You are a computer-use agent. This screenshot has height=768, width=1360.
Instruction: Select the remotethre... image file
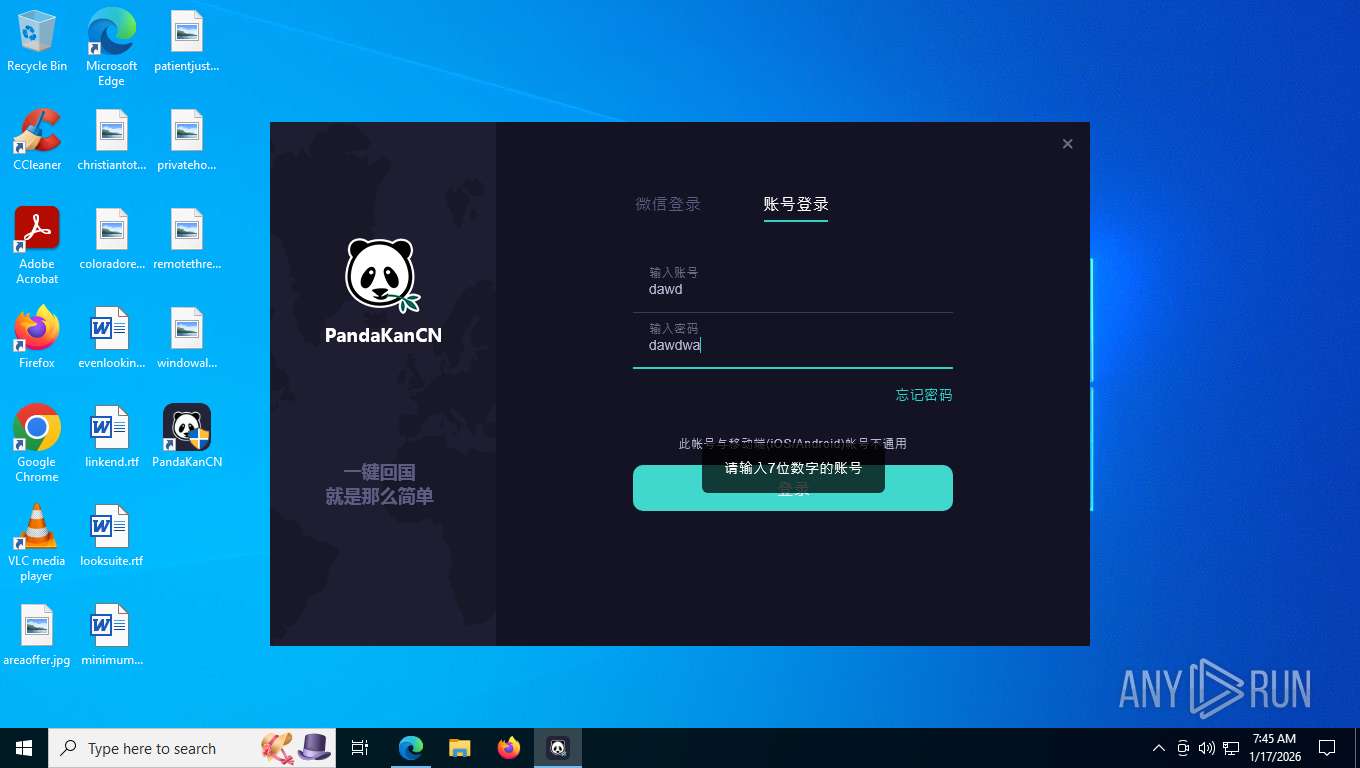pyautogui.click(x=187, y=239)
